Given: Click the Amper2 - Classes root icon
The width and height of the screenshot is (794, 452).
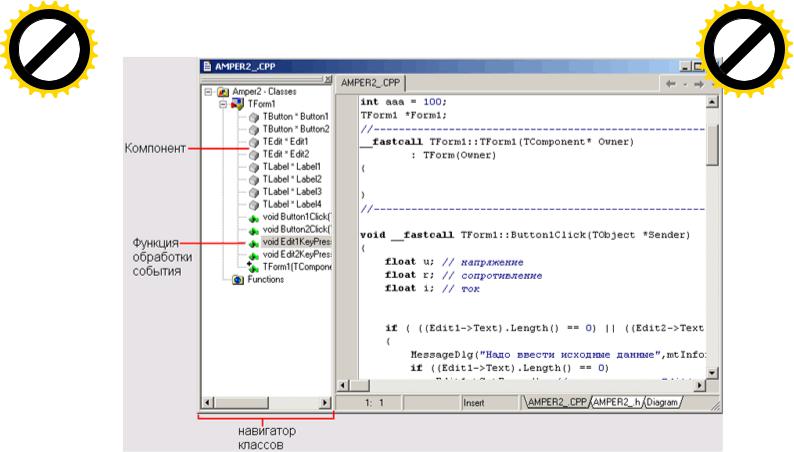Looking at the screenshot, I should click(x=222, y=91).
